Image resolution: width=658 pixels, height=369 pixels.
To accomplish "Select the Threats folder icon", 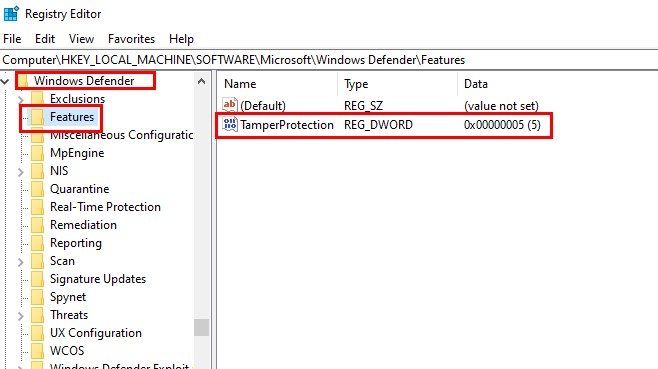I will [x=37, y=315].
